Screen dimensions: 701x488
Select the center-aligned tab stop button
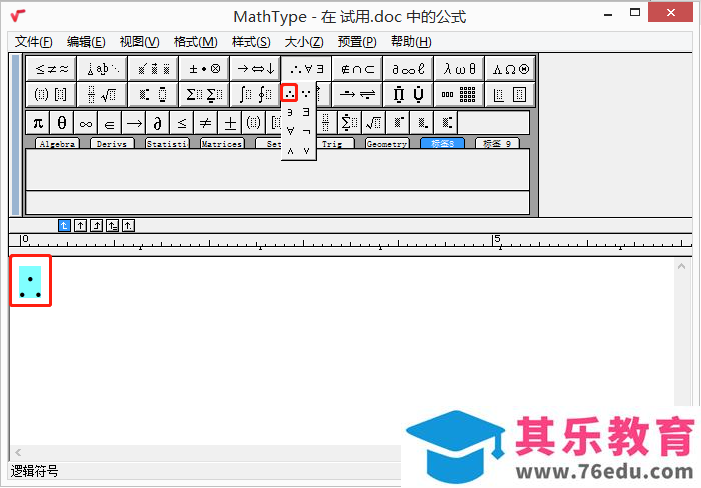pyautogui.click(x=80, y=226)
